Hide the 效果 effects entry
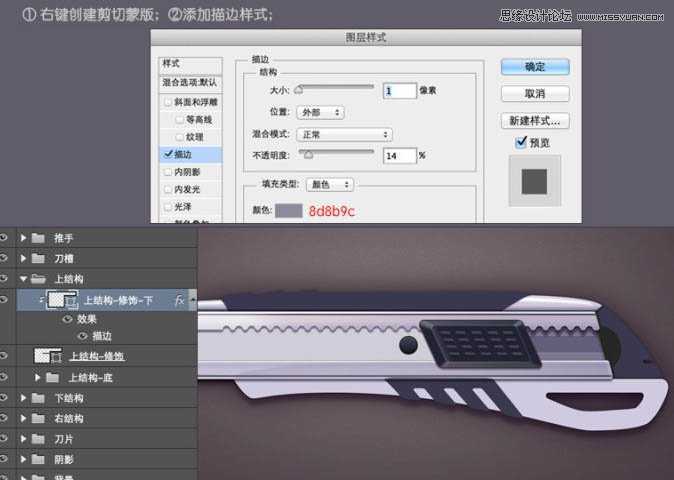Viewport: 674px width, 480px height. coord(67,319)
